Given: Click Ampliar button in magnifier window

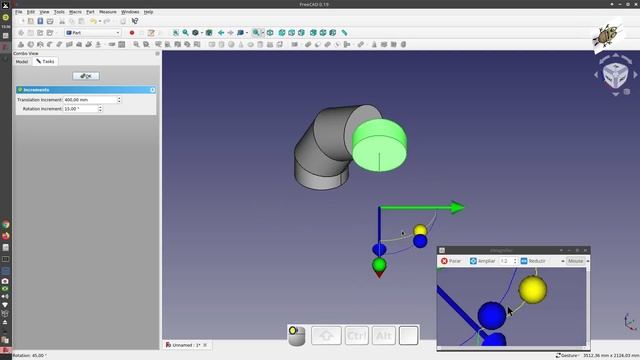Looking at the screenshot, I should [x=482, y=261].
